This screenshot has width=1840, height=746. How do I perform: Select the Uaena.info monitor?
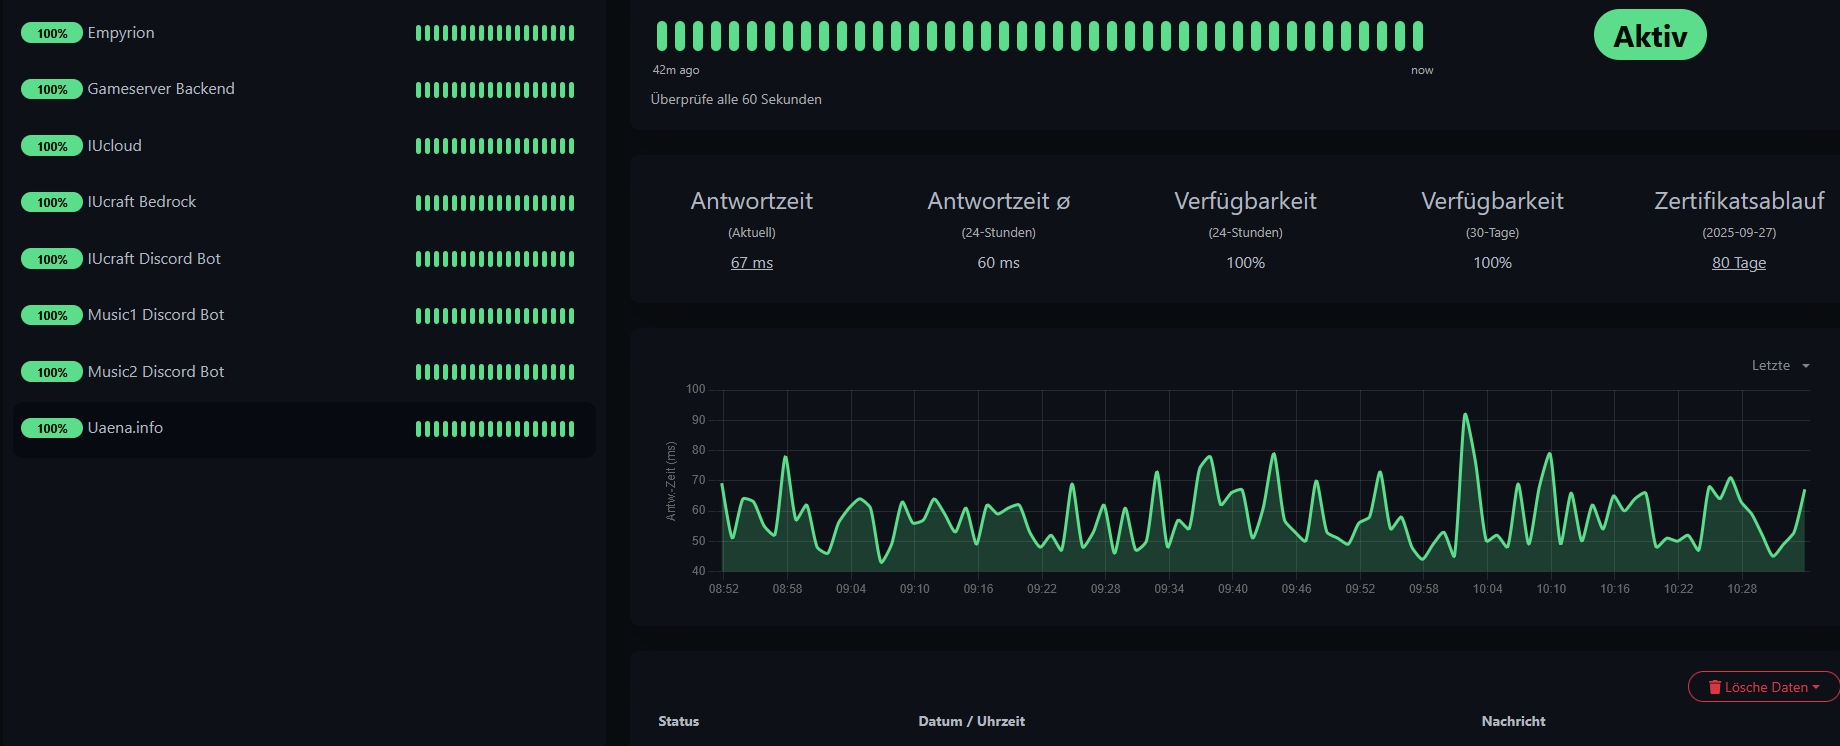(125, 428)
